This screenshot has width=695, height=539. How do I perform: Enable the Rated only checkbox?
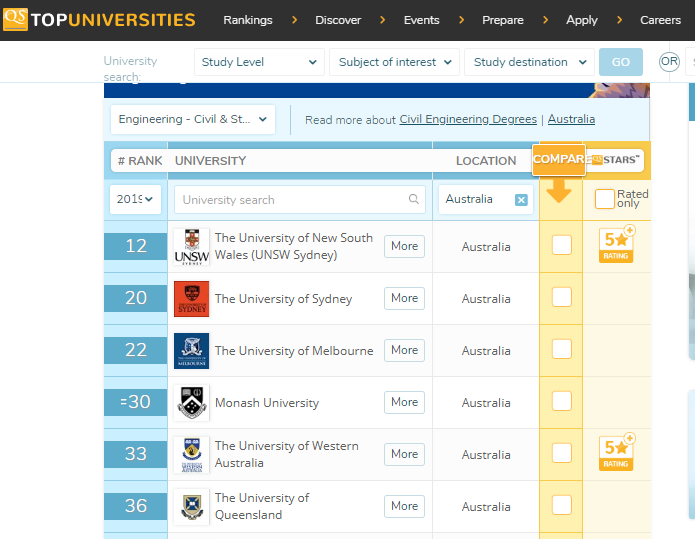point(604,199)
